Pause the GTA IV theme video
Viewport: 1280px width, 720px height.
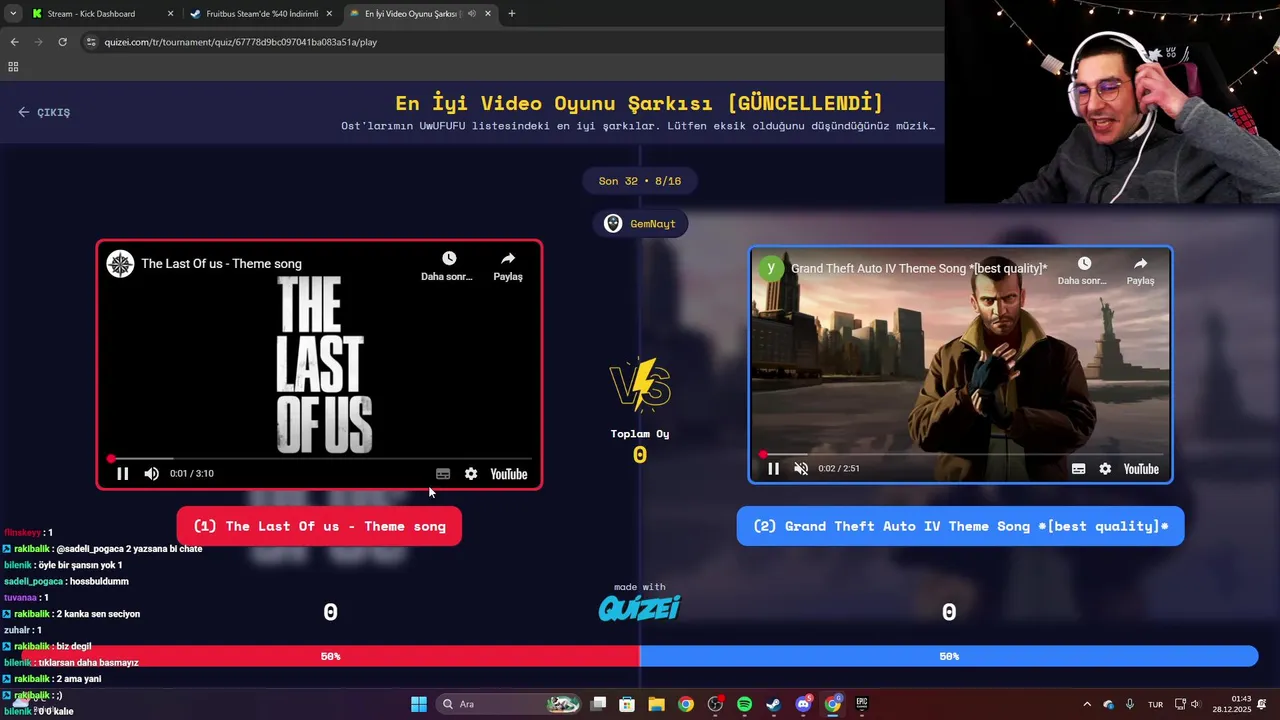click(x=773, y=469)
